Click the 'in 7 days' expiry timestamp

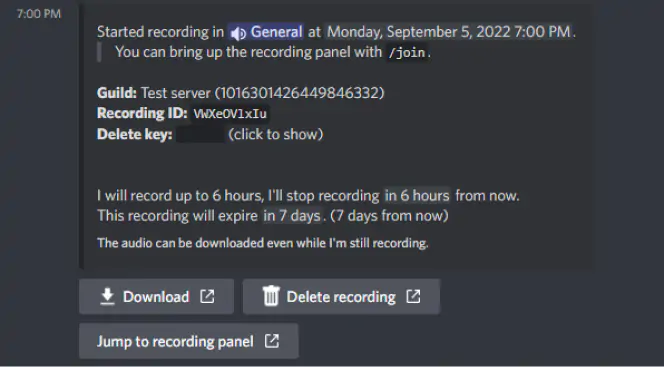click(292, 216)
